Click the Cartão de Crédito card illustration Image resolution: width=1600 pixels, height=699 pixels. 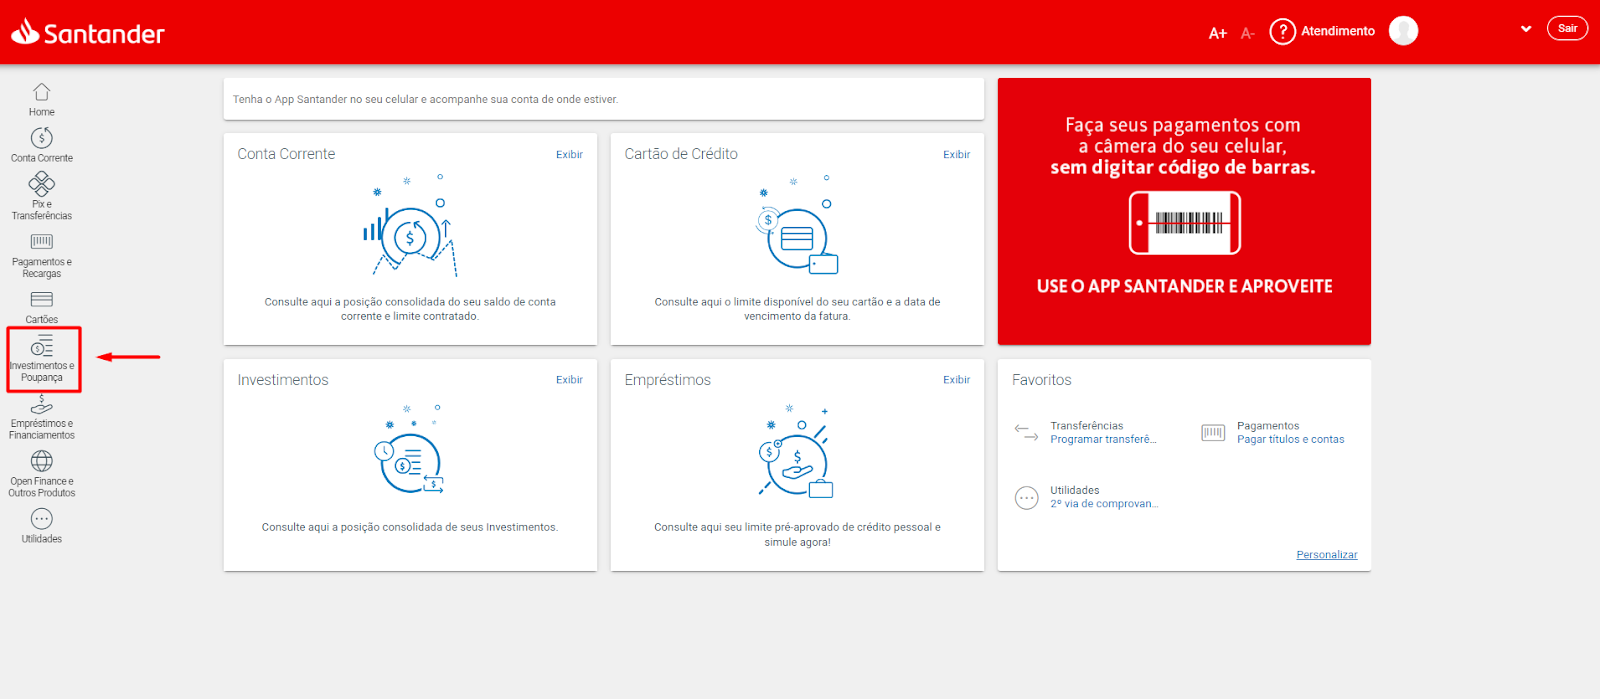(797, 226)
